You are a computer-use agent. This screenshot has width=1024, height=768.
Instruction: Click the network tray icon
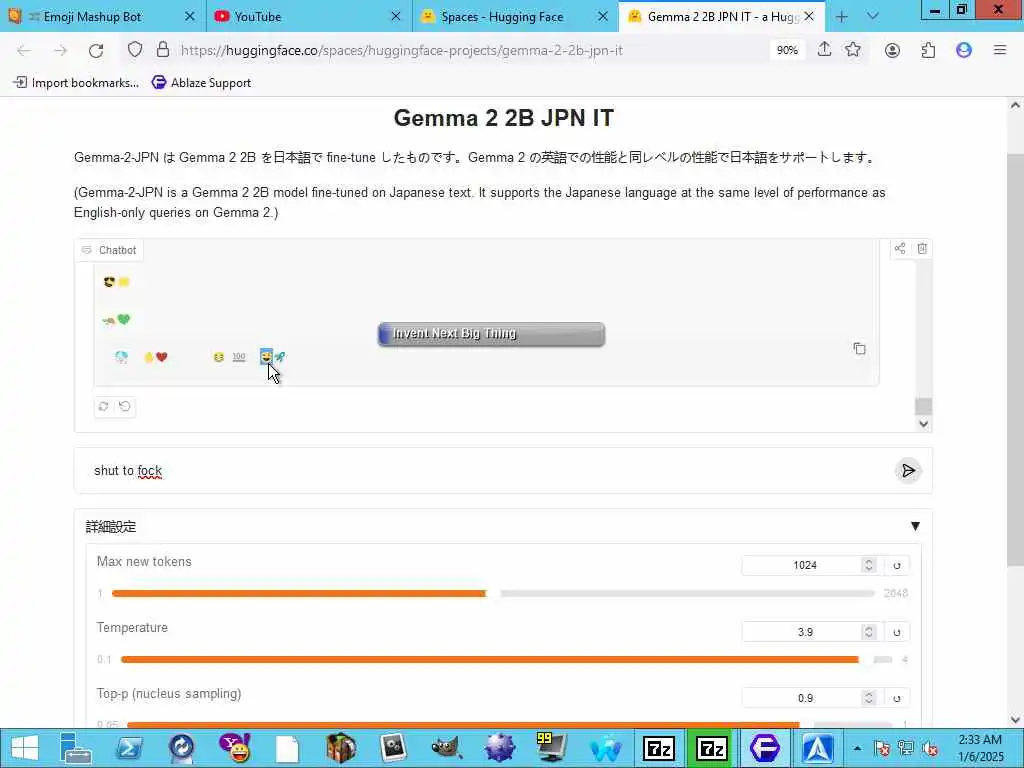click(906, 748)
